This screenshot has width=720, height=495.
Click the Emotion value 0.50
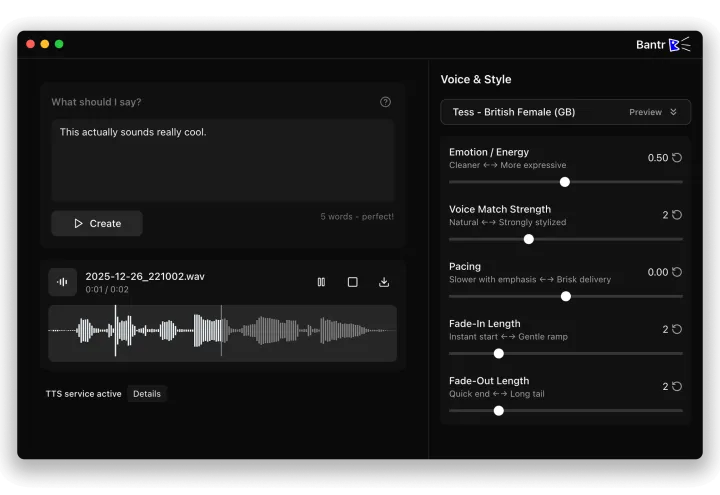658,158
